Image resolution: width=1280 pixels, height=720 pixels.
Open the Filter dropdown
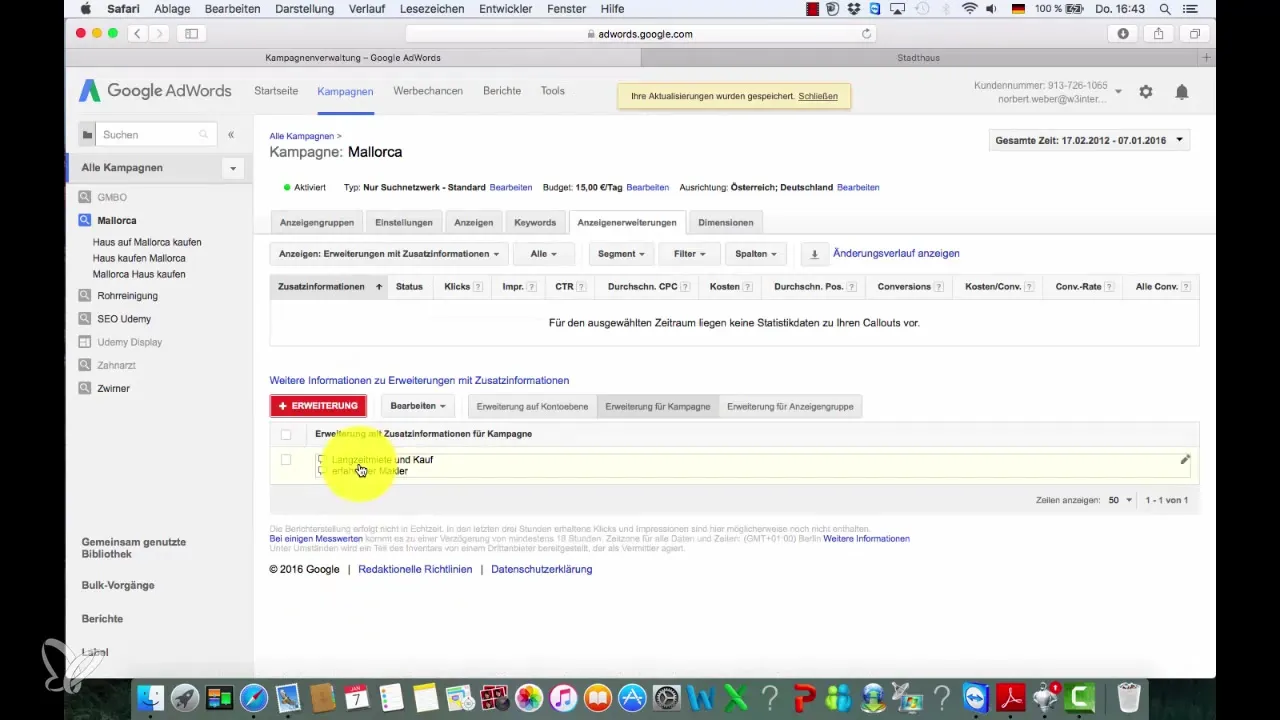tap(691, 254)
